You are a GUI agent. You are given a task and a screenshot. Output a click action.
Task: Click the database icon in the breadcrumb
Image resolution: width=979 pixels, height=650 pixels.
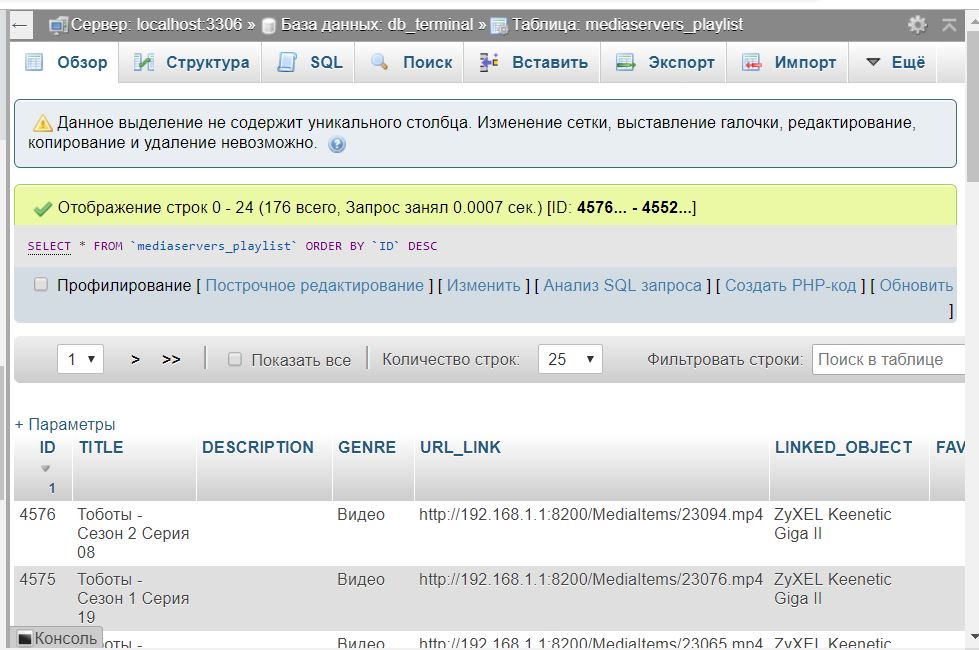click(x=268, y=25)
